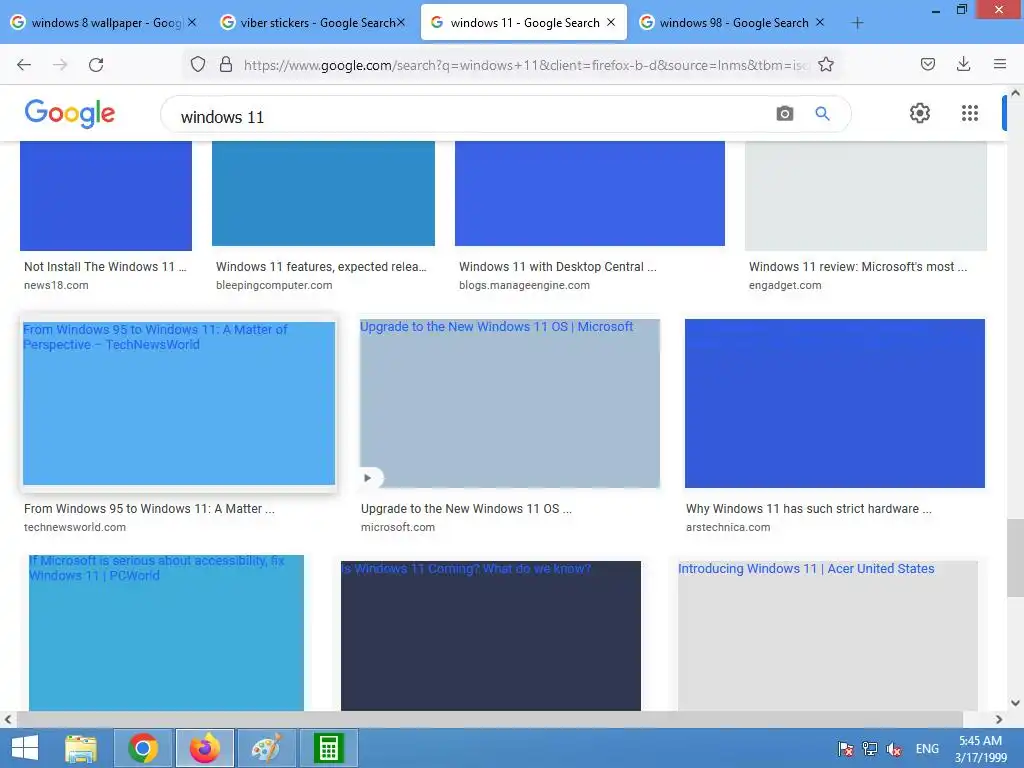Search by image with the camera icon

point(785,114)
